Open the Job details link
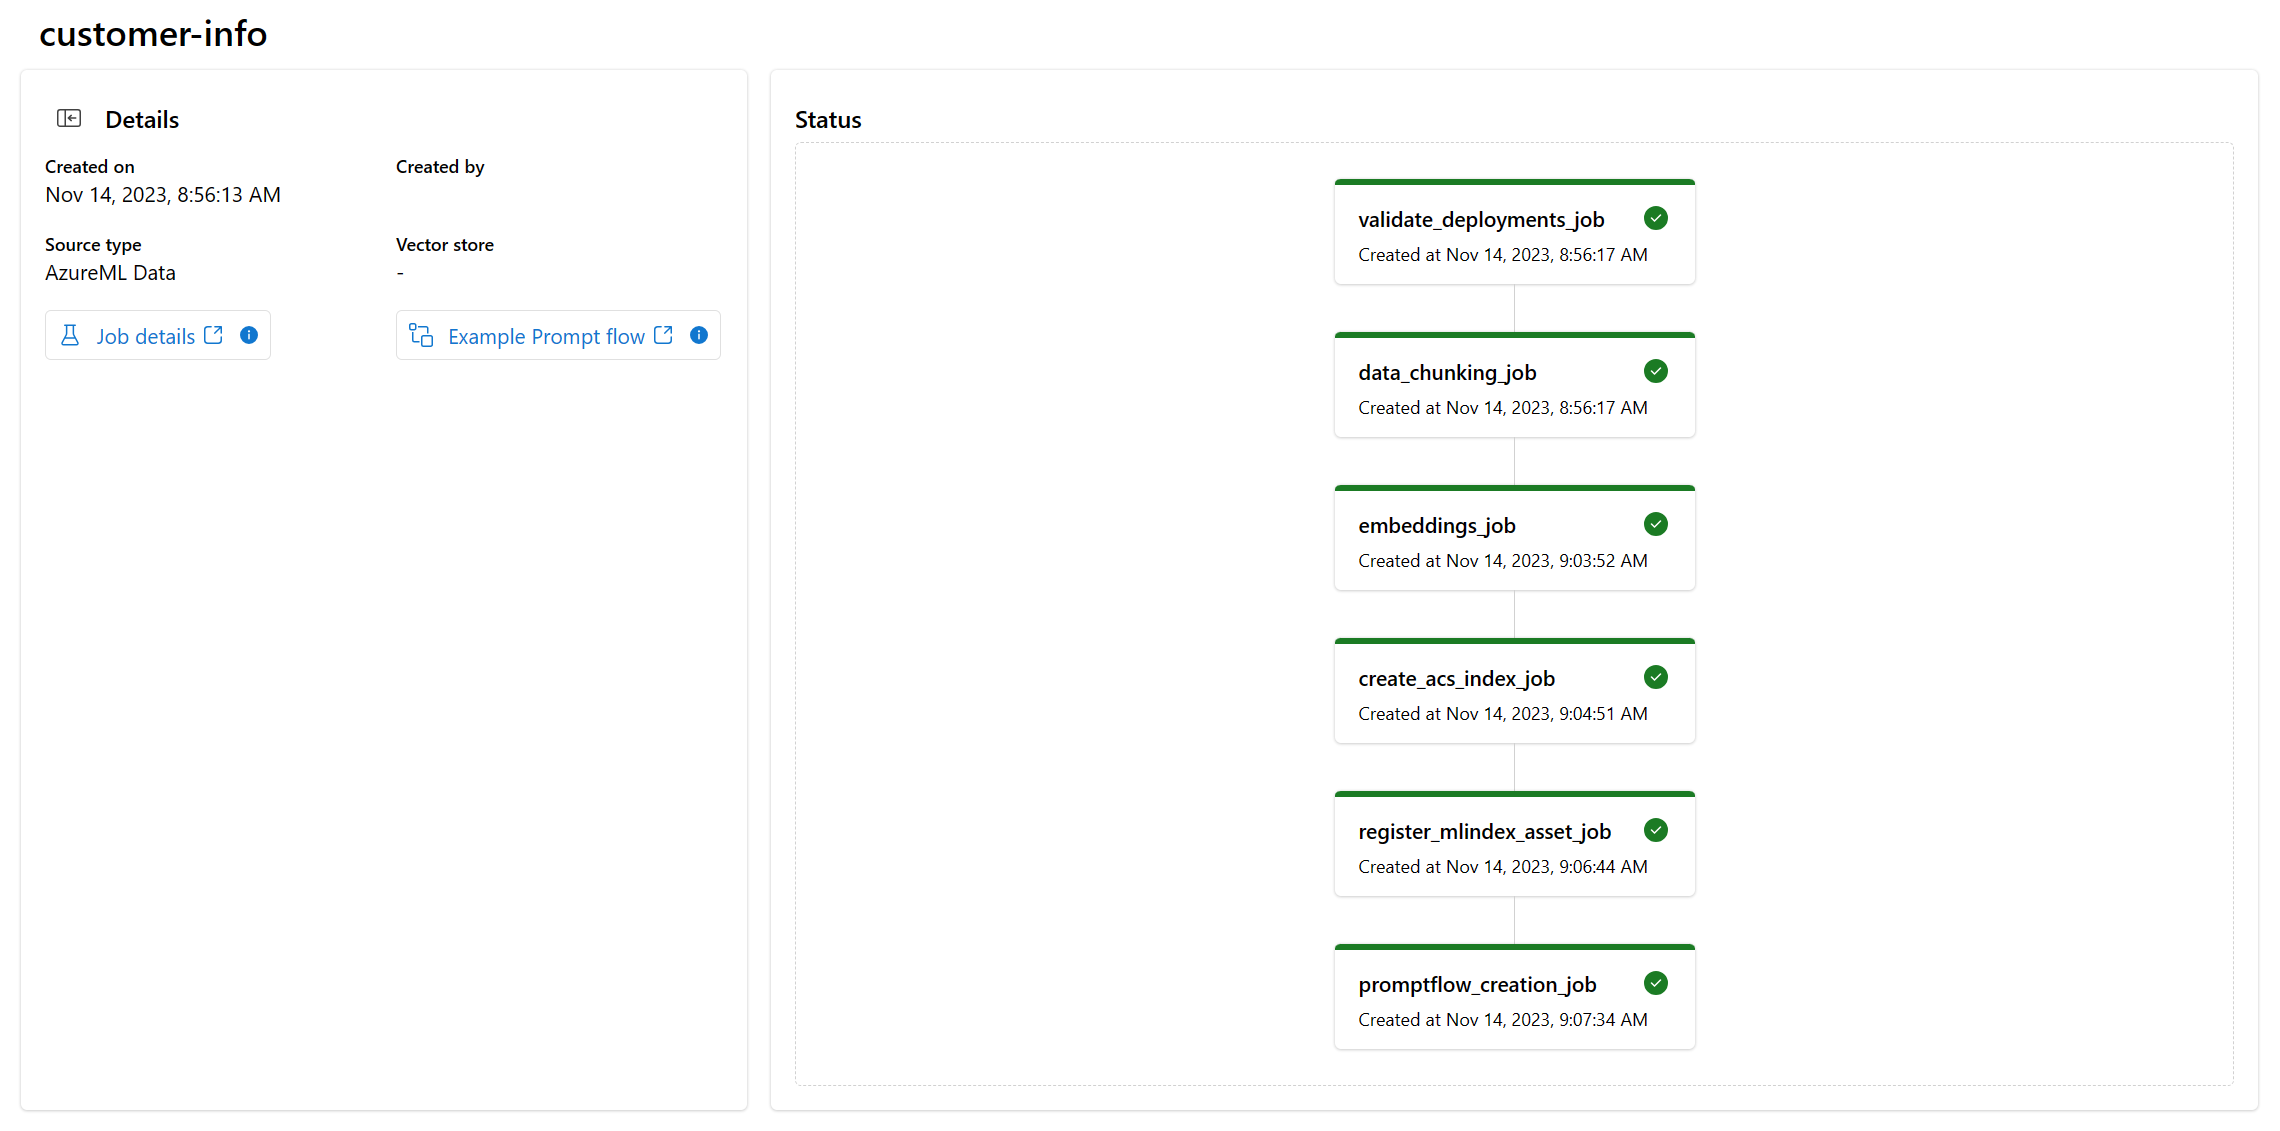Image resolution: width=2280 pixels, height=1131 pixels. 145,337
